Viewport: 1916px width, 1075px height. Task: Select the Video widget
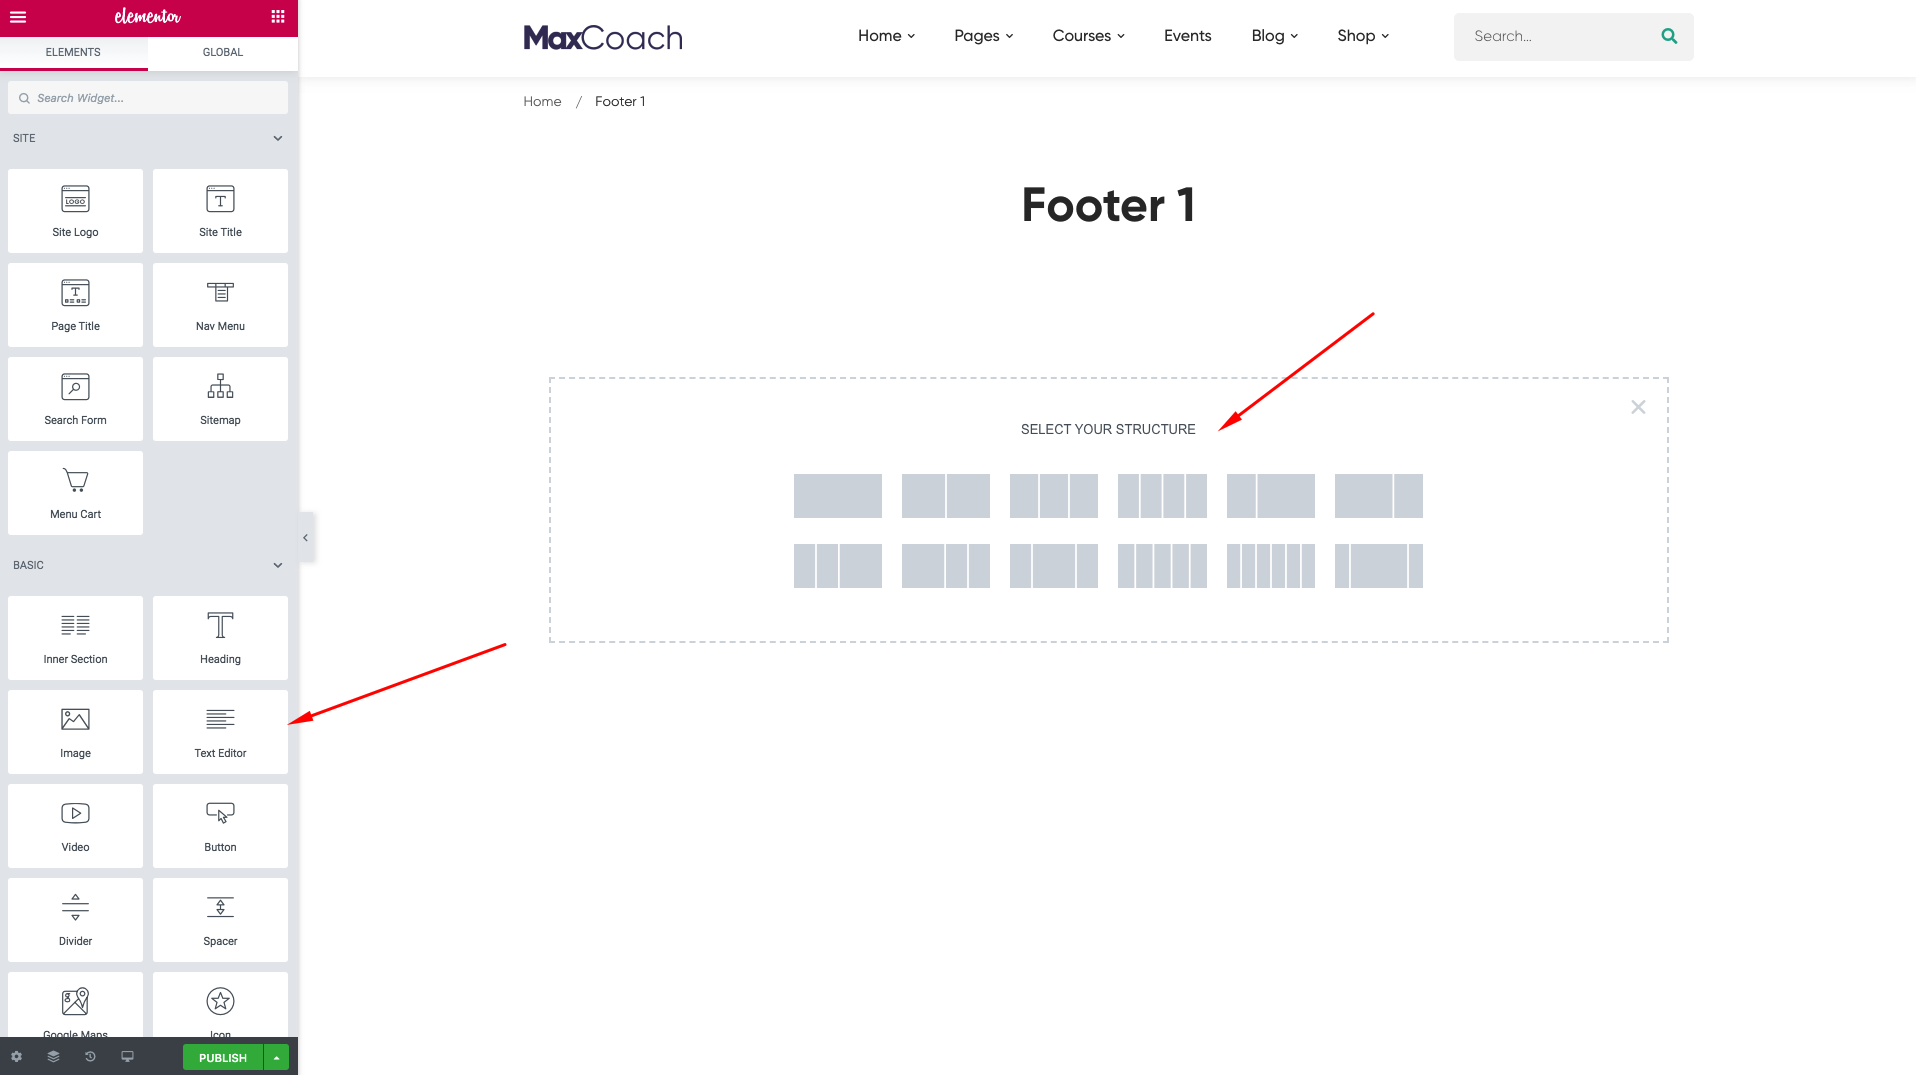[75, 826]
